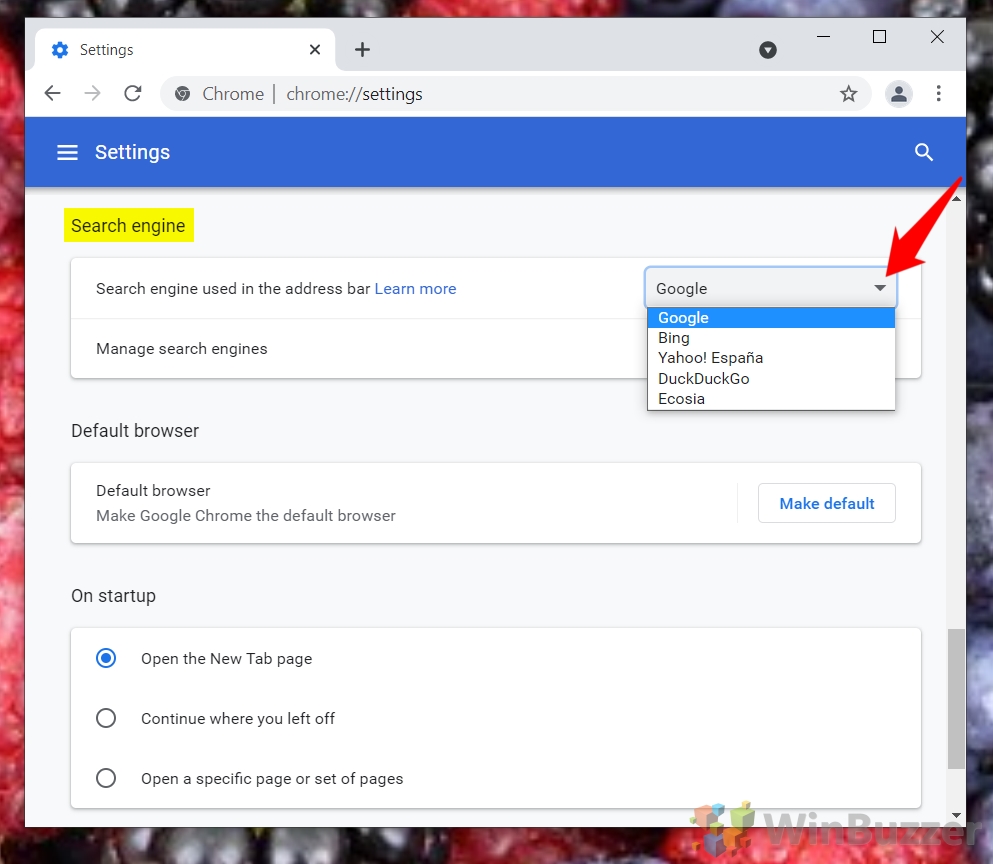Image resolution: width=993 pixels, height=864 pixels.
Task: Minimize the Chrome window
Action: pos(823,37)
